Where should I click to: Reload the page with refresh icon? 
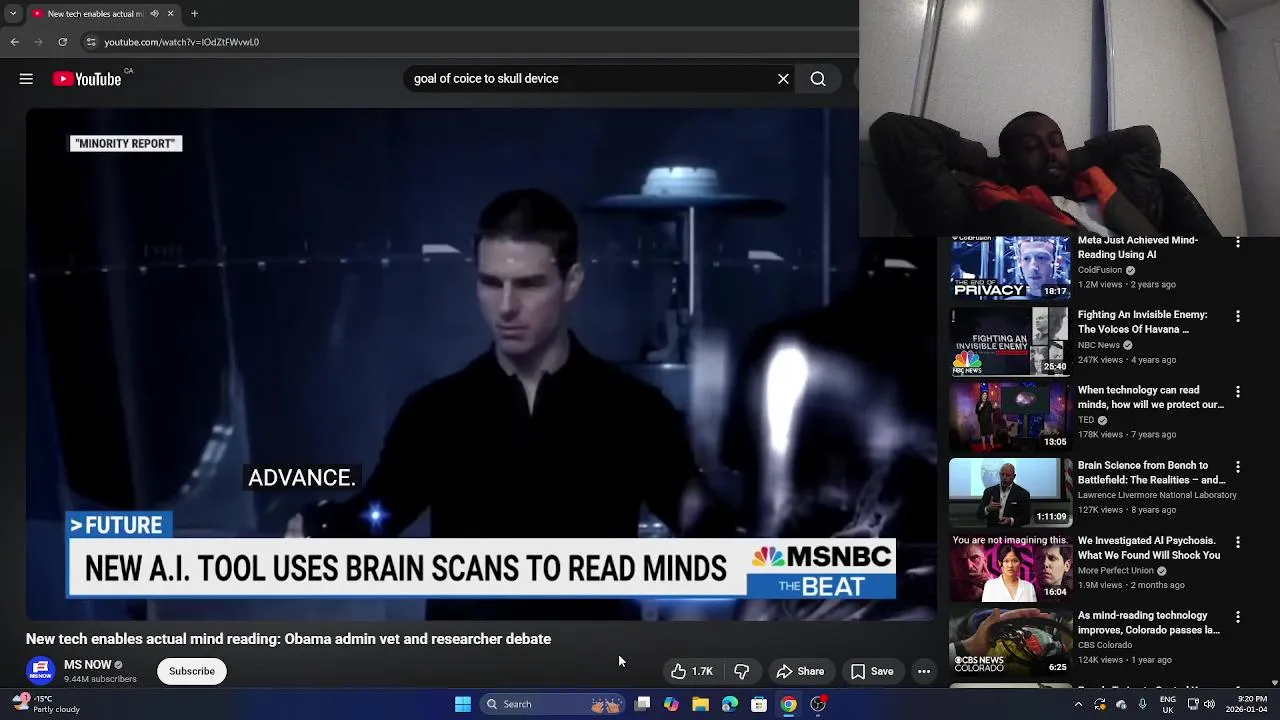pos(62,42)
